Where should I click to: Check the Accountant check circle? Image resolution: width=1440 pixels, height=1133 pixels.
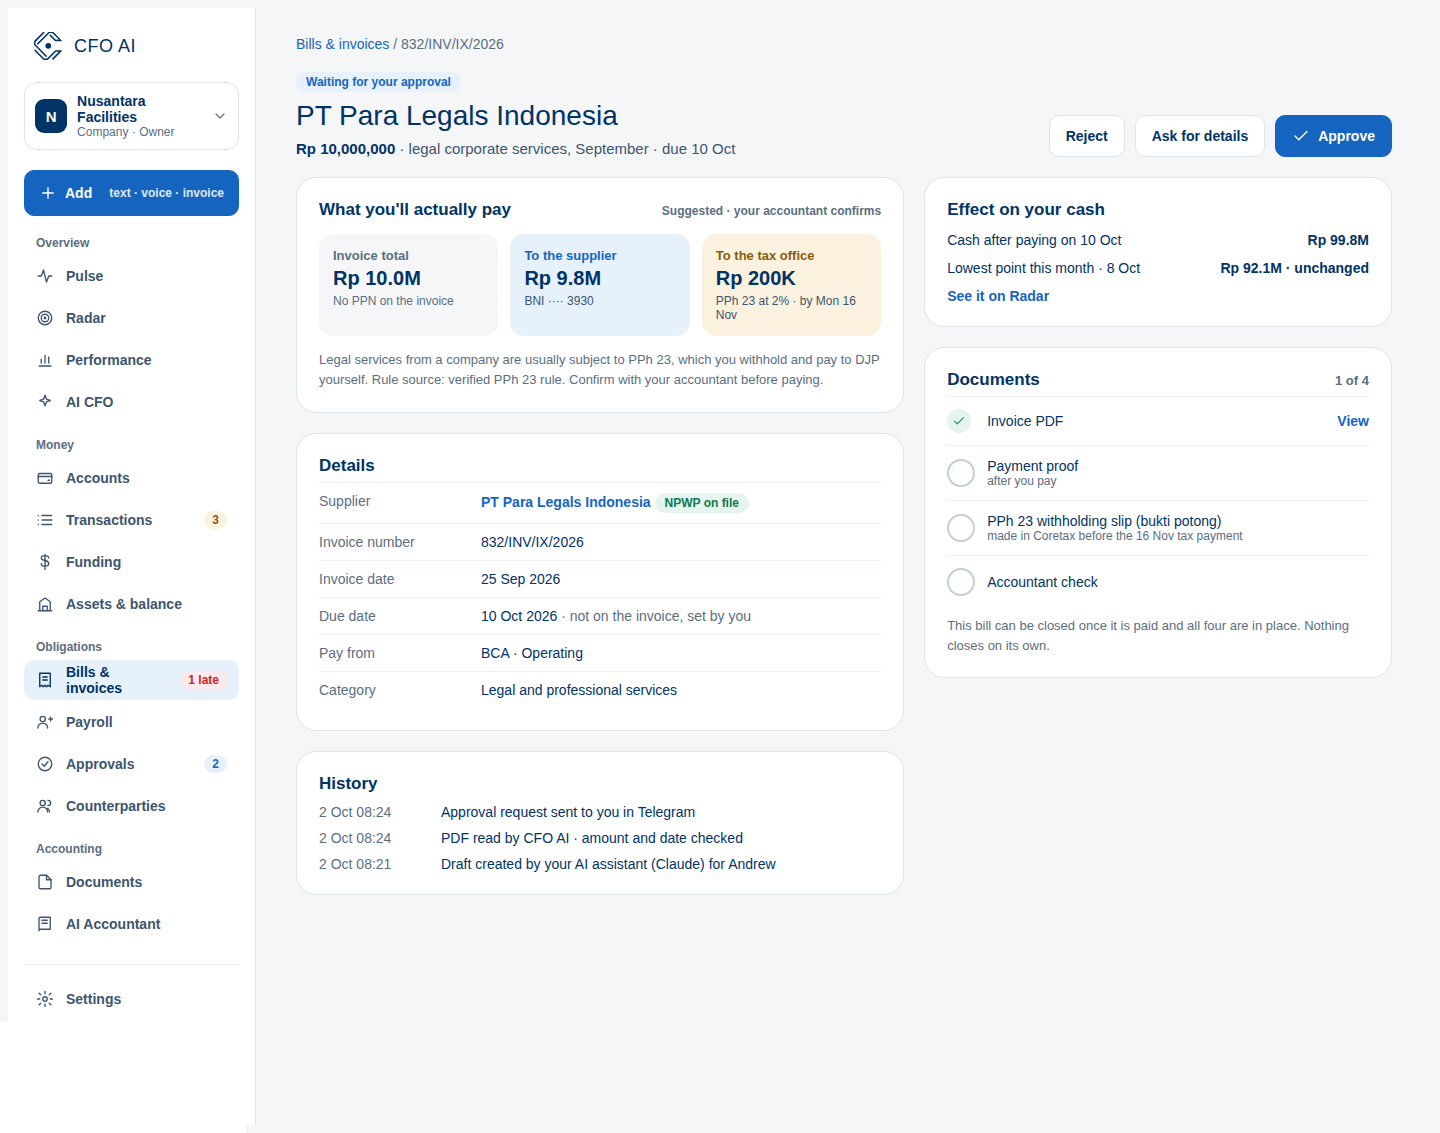(961, 582)
